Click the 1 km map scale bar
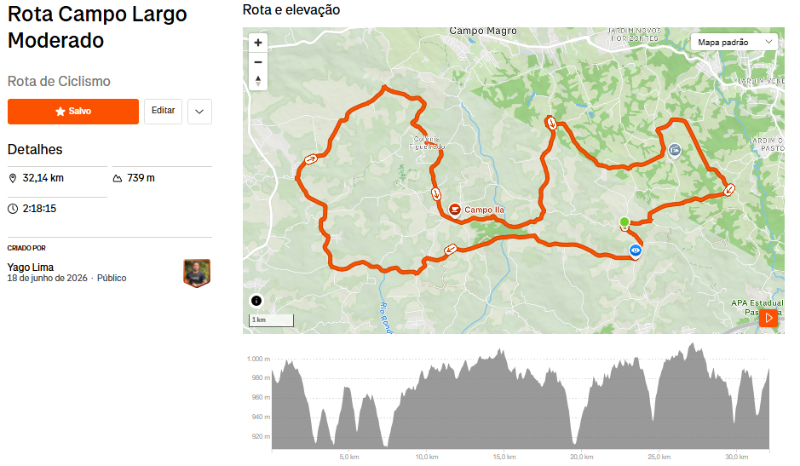 (271, 320)
